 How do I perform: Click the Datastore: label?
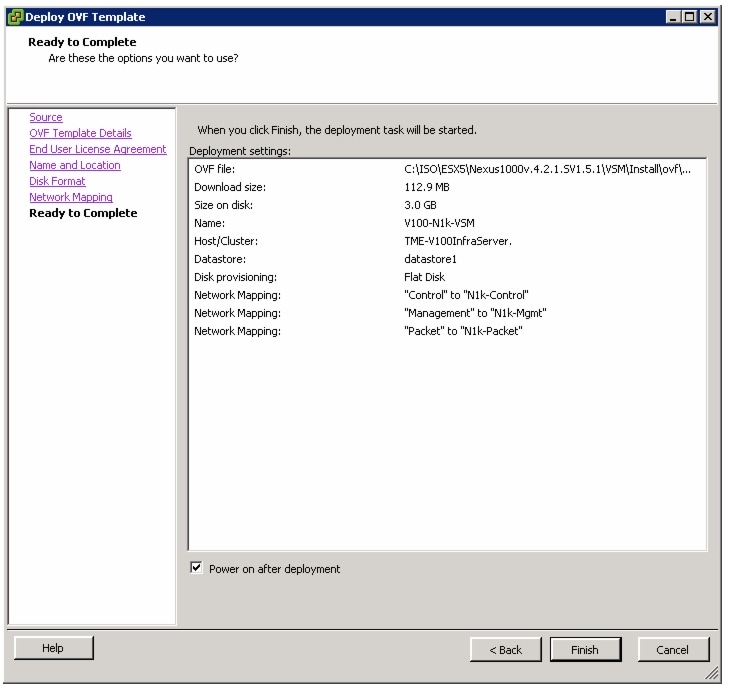point(220,259)
